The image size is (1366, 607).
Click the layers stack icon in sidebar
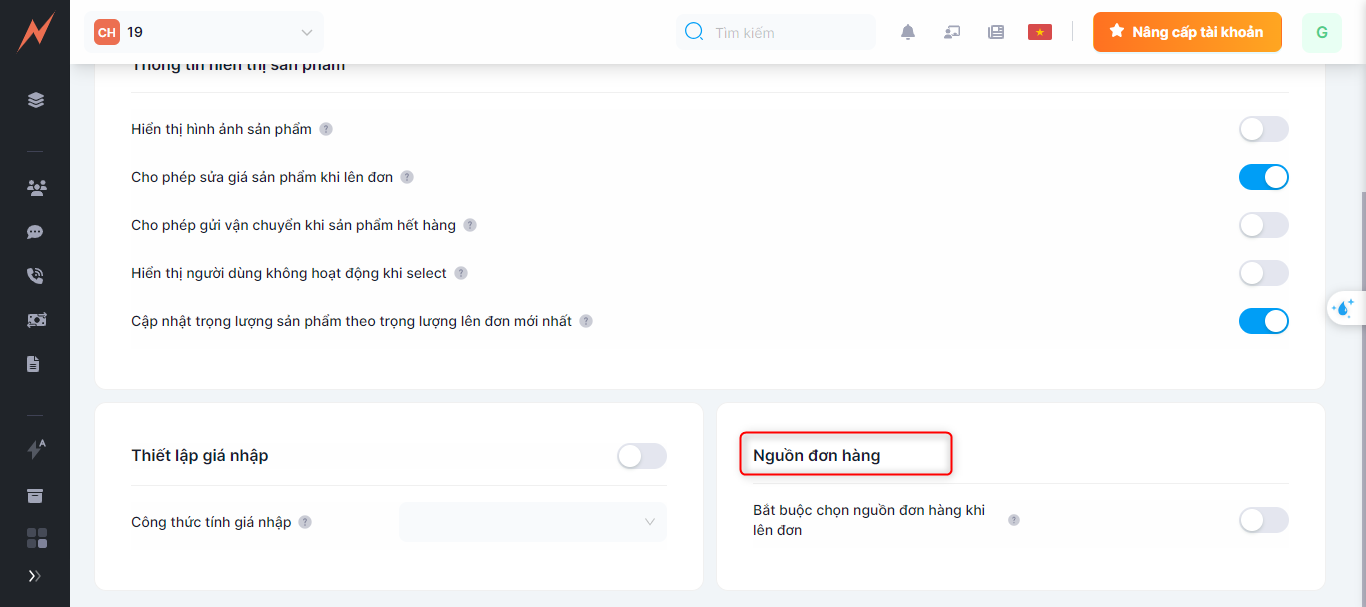(36, 100)
